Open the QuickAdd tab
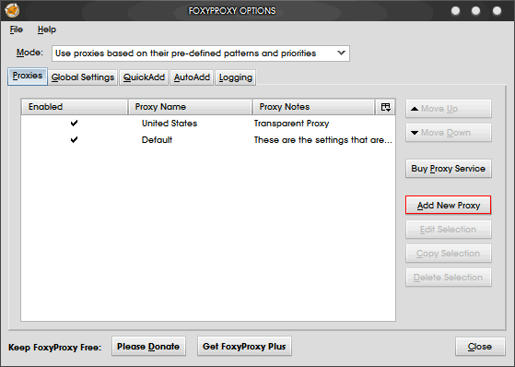Screen dimensions: 515x367 pyautogui.click(x=144, y=77)
